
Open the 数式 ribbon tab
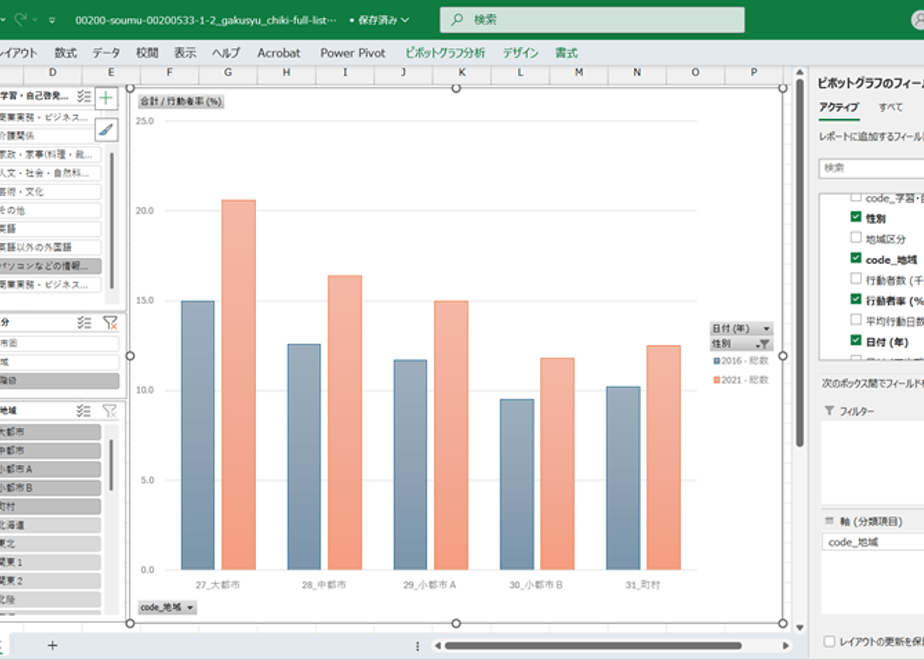point(65,53)
